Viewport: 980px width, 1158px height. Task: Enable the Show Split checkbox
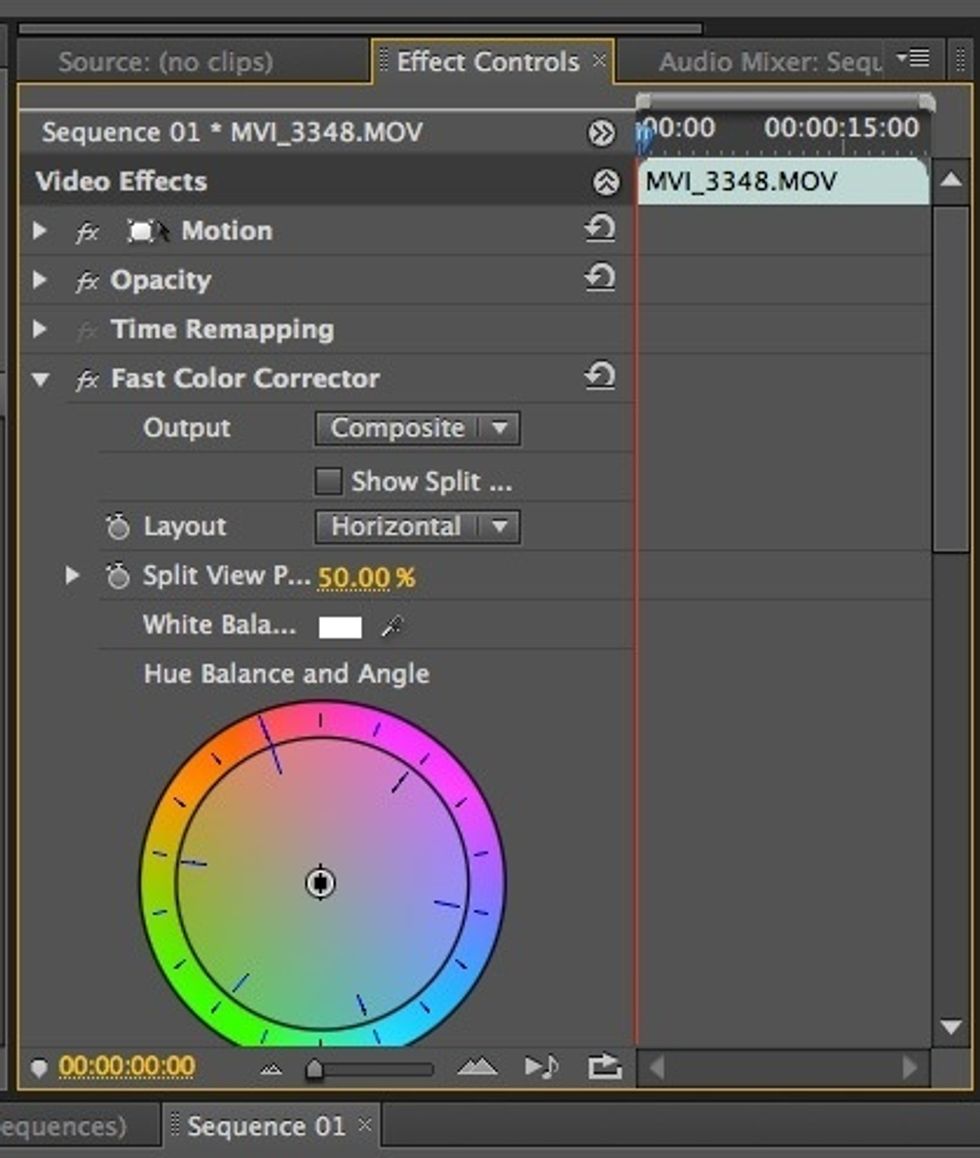(x=330, y=481)
